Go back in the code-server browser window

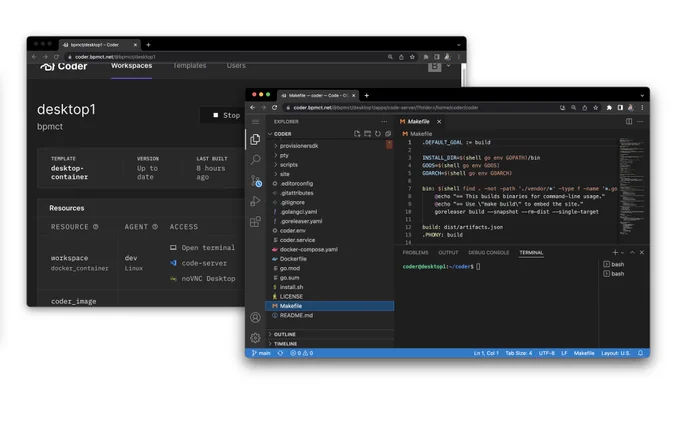point(253,108)
